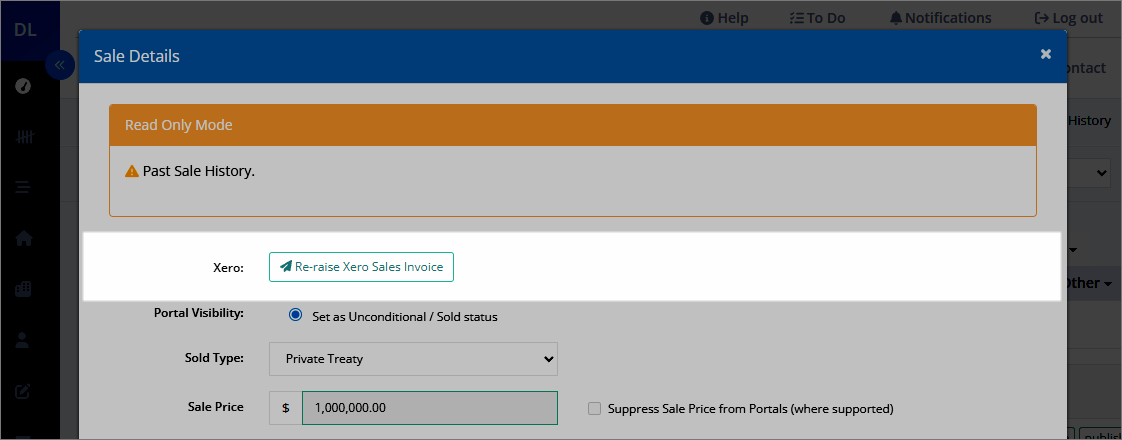Image resolution: width=1122 pixels, height=440 pixels.
Task: Collapse the sidebar with the chevron button
Action: tap(60, 65)
